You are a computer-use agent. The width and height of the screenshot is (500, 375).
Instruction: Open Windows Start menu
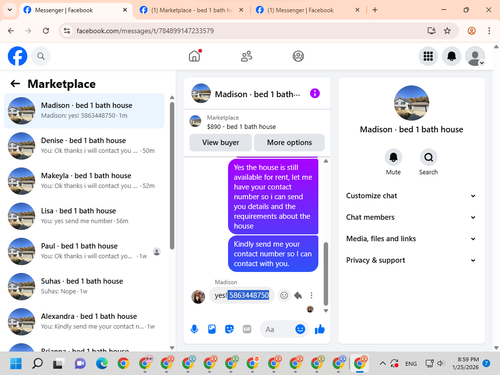[16, 363]
